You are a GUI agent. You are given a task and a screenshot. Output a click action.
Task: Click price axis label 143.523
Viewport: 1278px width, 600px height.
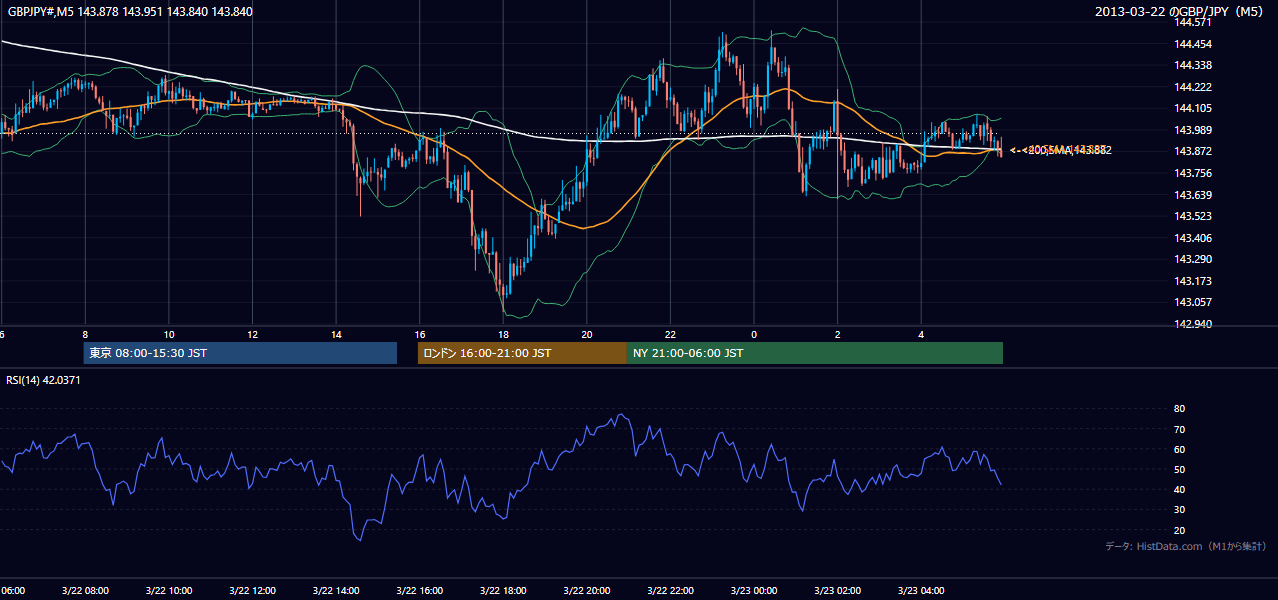tap(1194, 216)
